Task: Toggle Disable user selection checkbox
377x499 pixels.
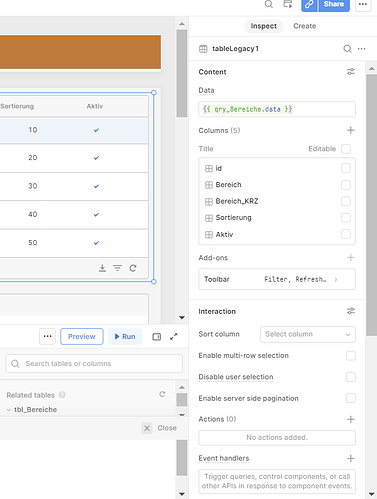Action: coord(351,377)
